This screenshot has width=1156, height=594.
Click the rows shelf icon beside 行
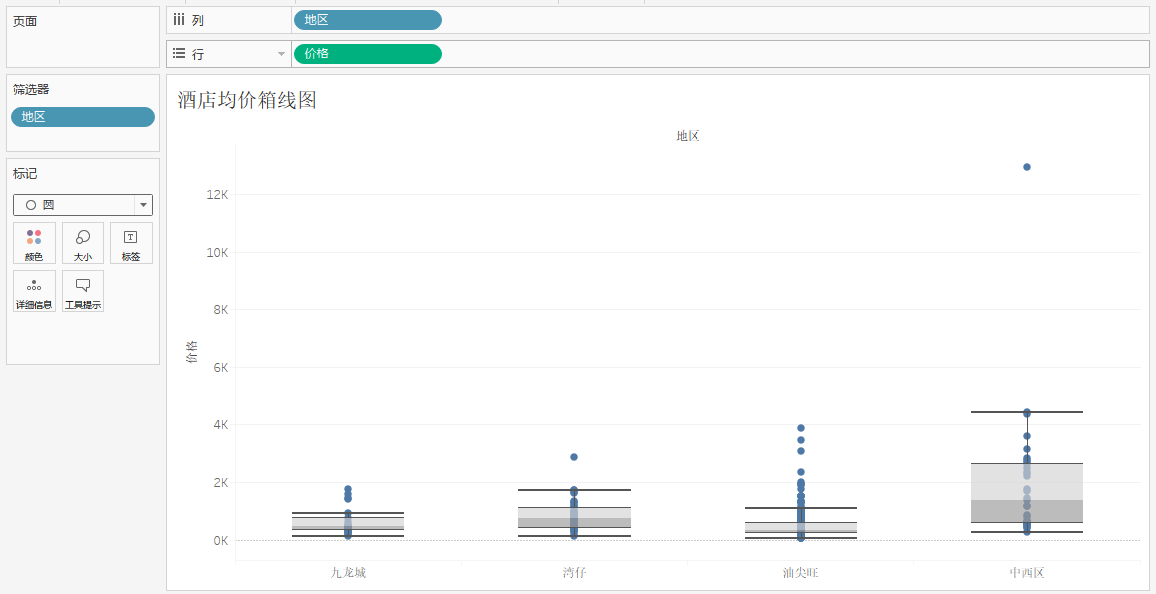click(x=178, y=54)
